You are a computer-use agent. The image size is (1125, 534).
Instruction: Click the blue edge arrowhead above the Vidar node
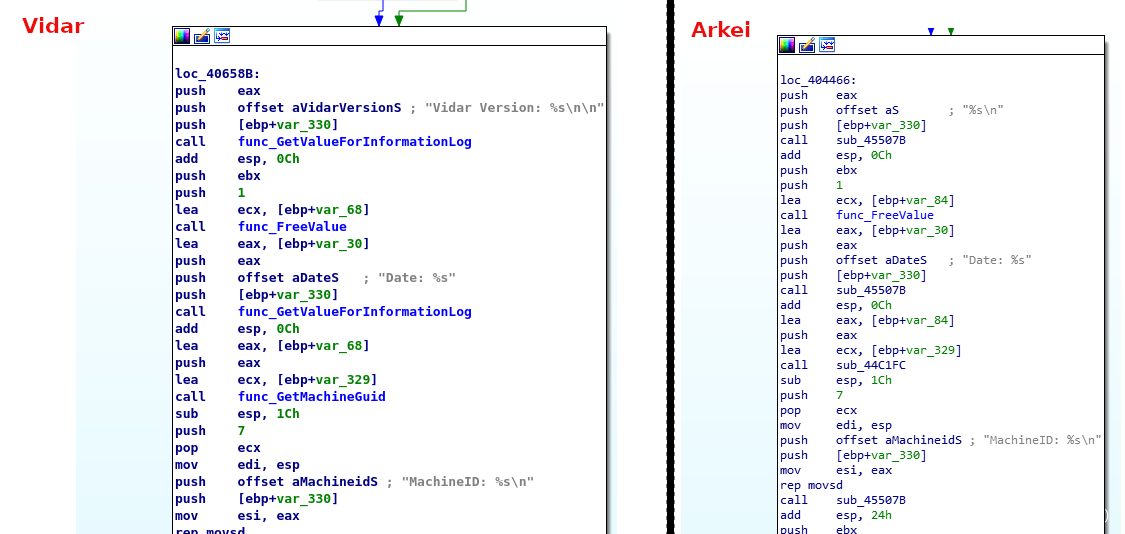[379, 20]
